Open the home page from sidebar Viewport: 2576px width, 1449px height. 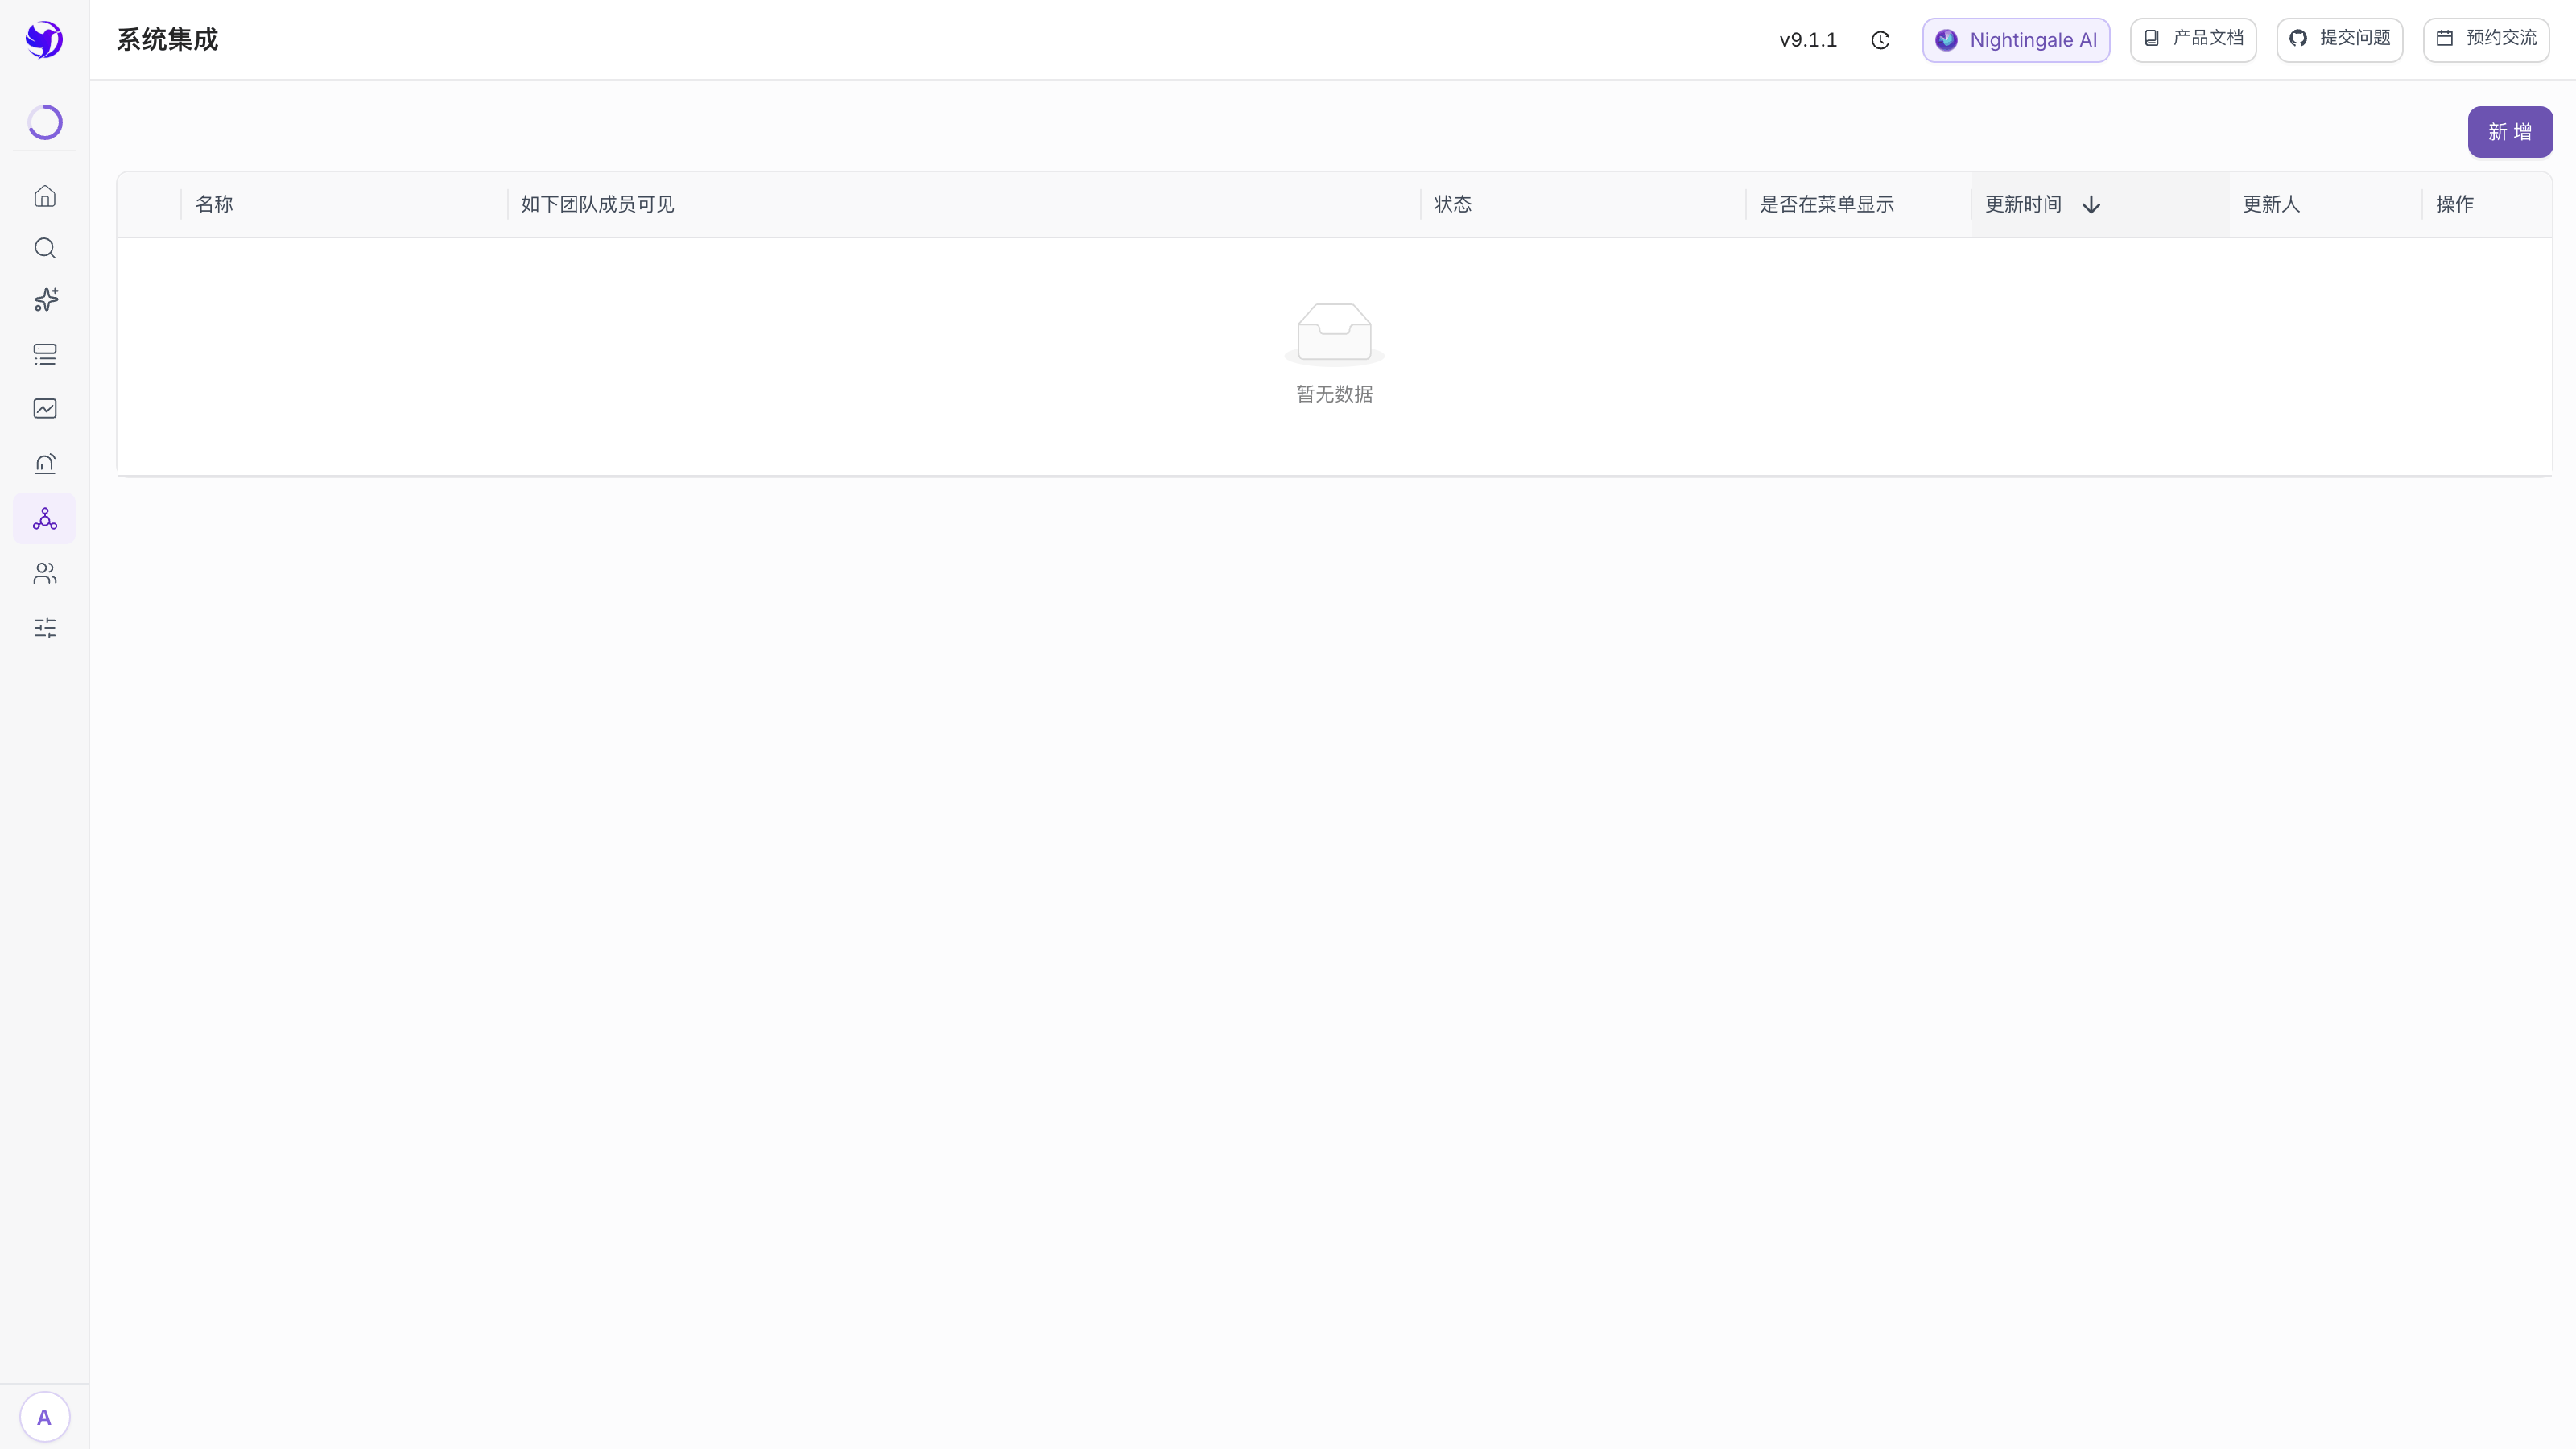45,196
